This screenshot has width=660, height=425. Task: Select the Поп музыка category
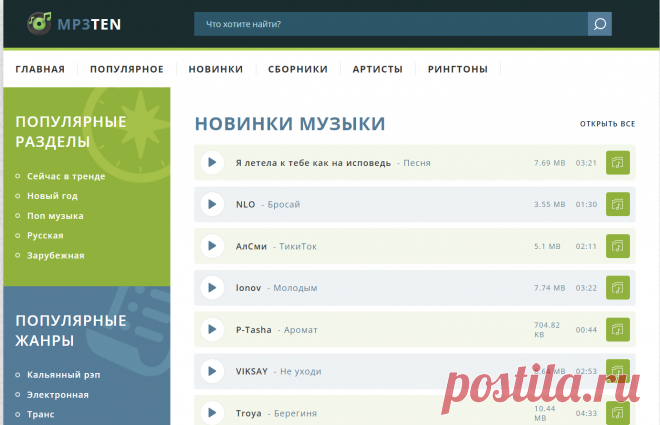click(55, 215)
